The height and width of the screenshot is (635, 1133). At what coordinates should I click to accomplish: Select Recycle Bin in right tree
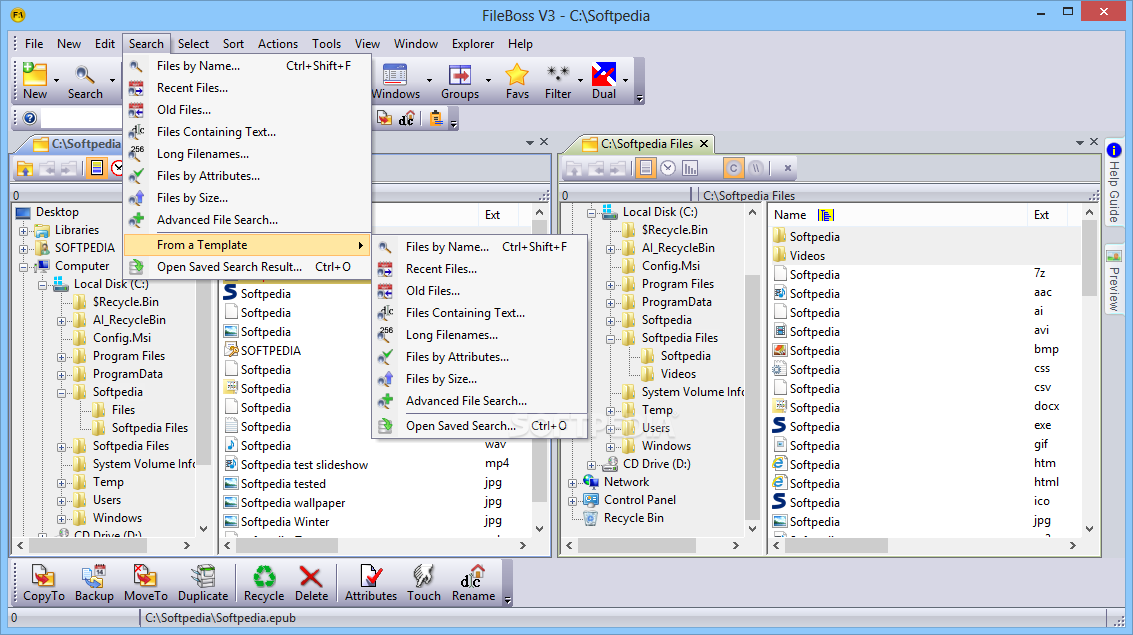[634, 518]
